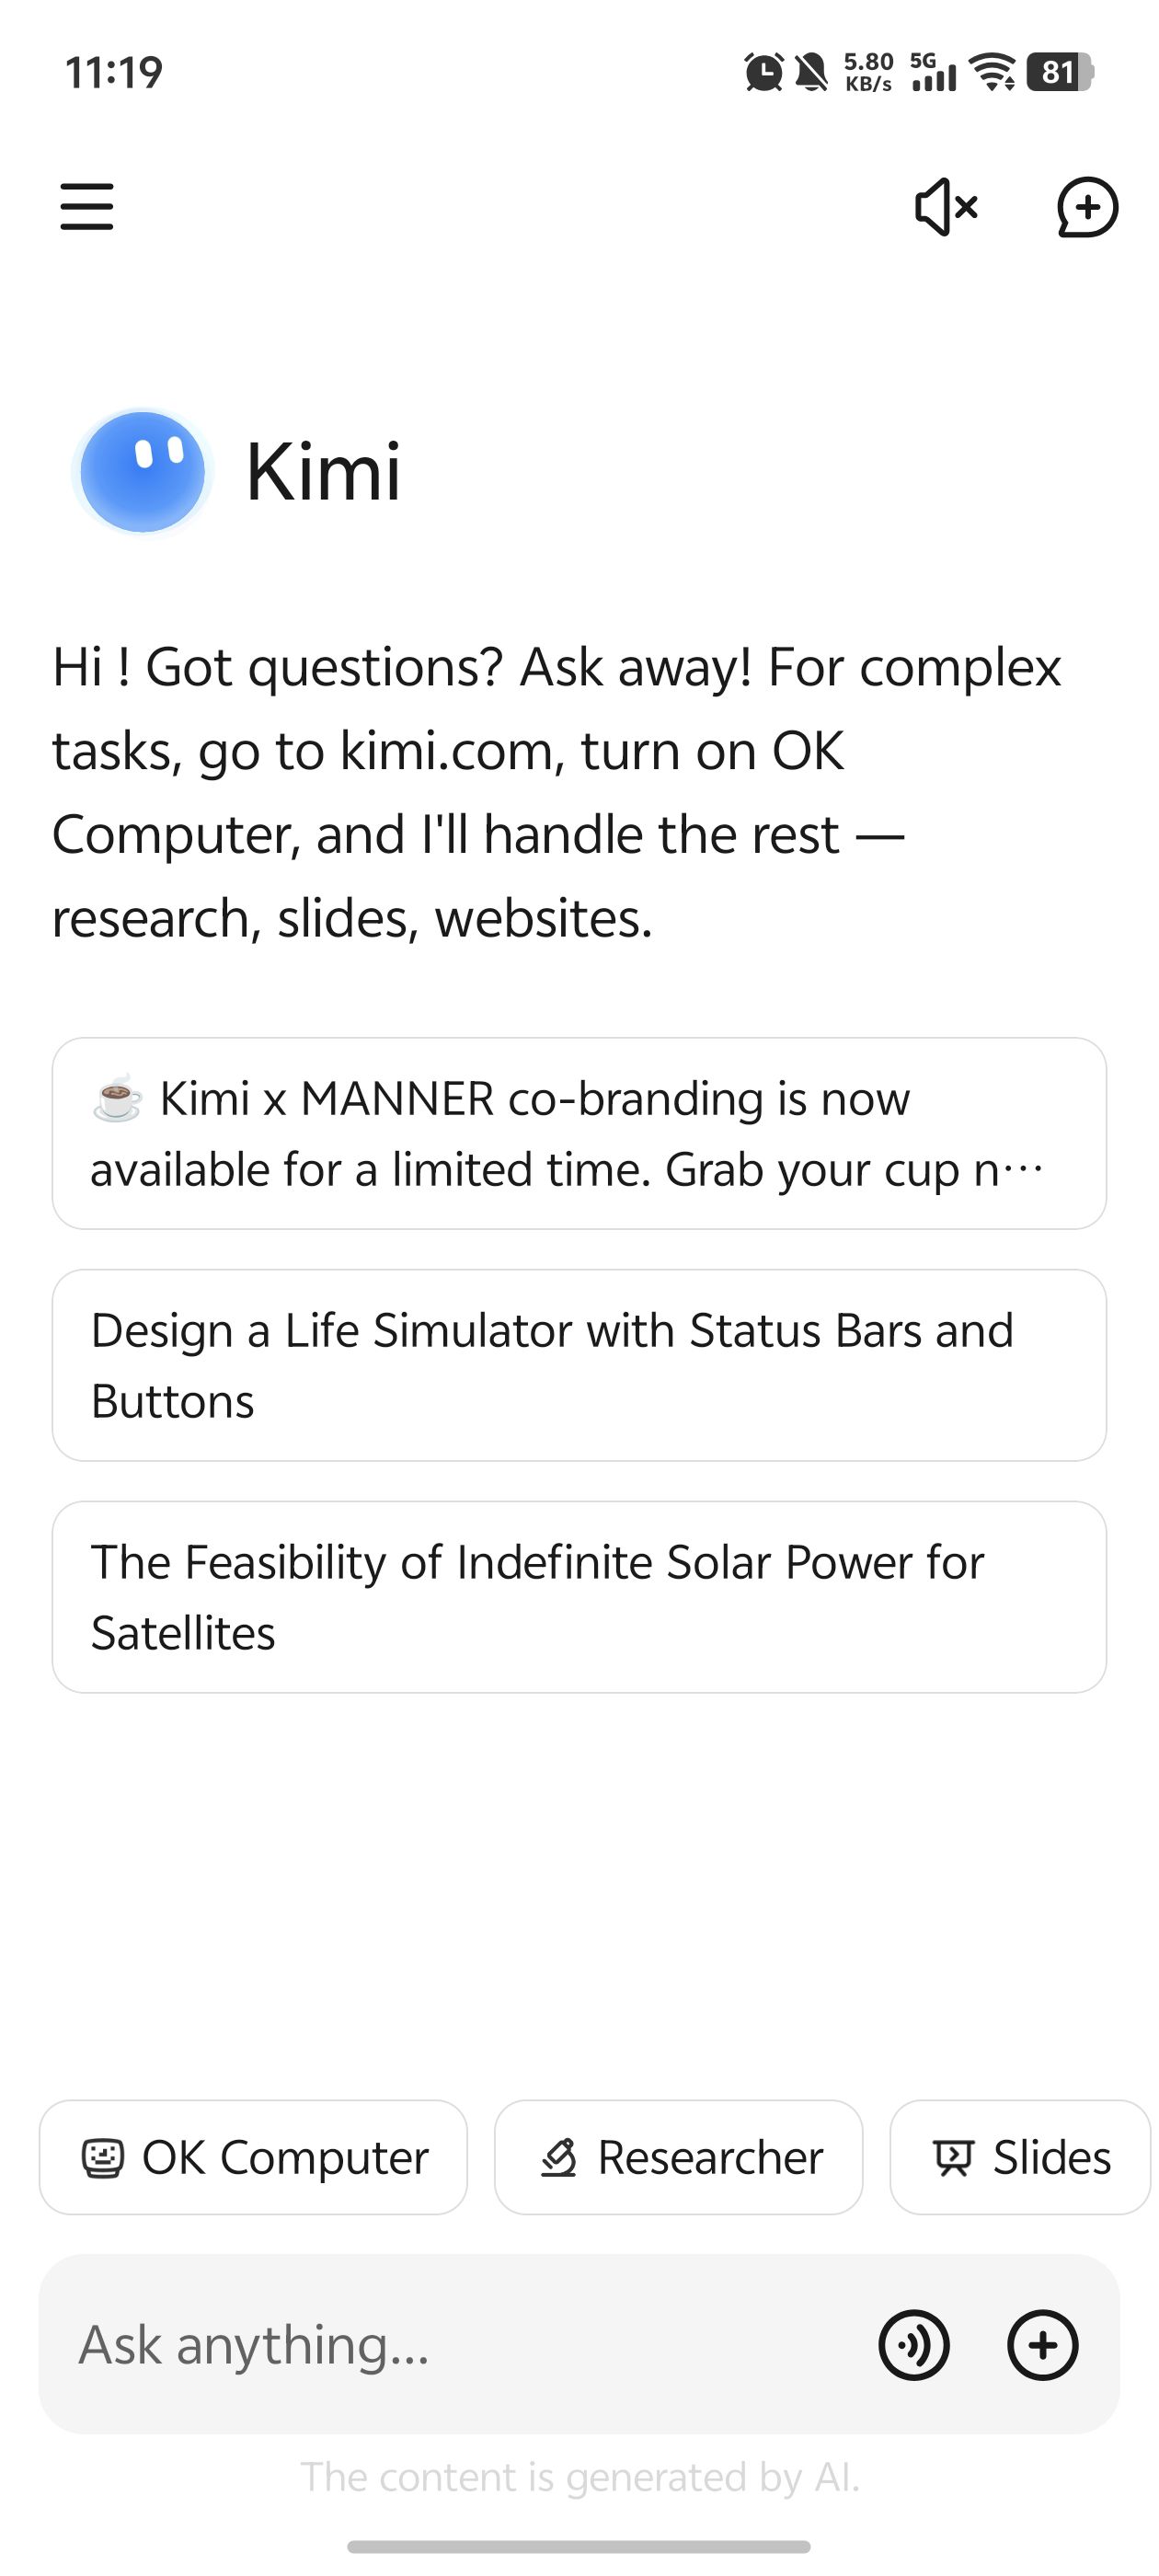
Task: Select the Life Simulator design prompt
Action: click(579, 1365)
